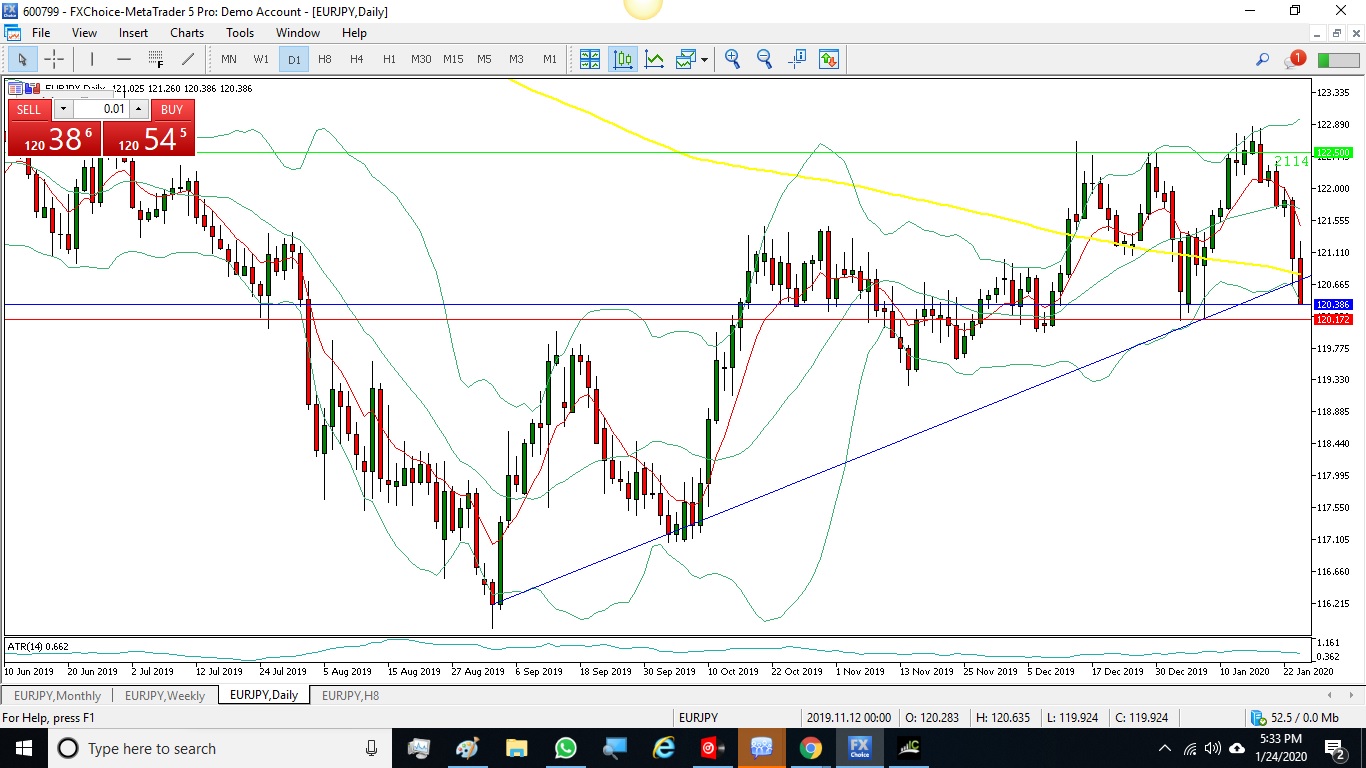Open File Explorer from the taskbar
Screen dimensions: 1366x768
tap(516, 748)
